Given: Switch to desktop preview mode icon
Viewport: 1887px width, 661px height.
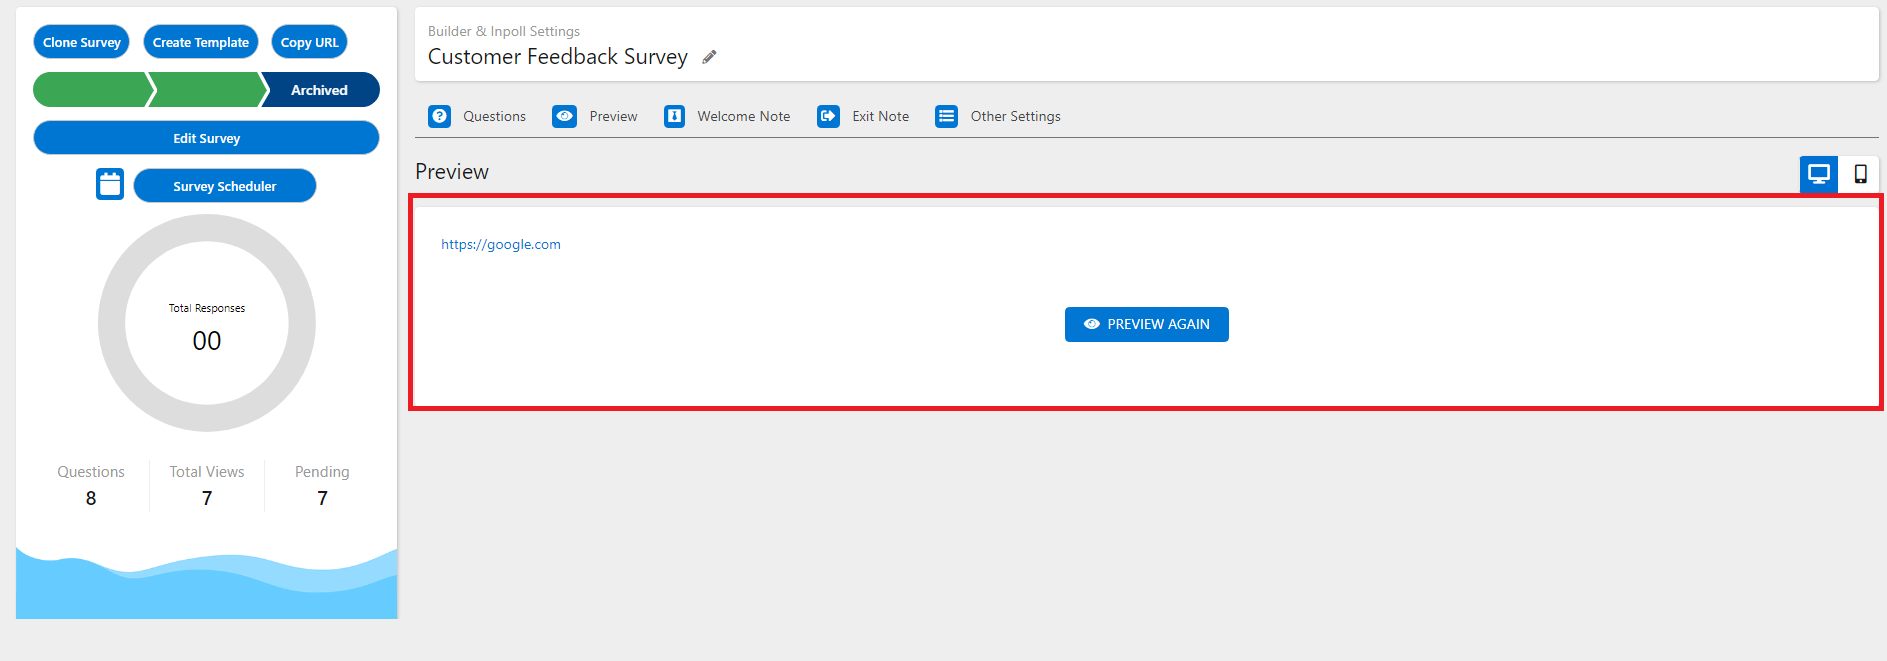Looking at the screenshot, I should pos(1819,174).
